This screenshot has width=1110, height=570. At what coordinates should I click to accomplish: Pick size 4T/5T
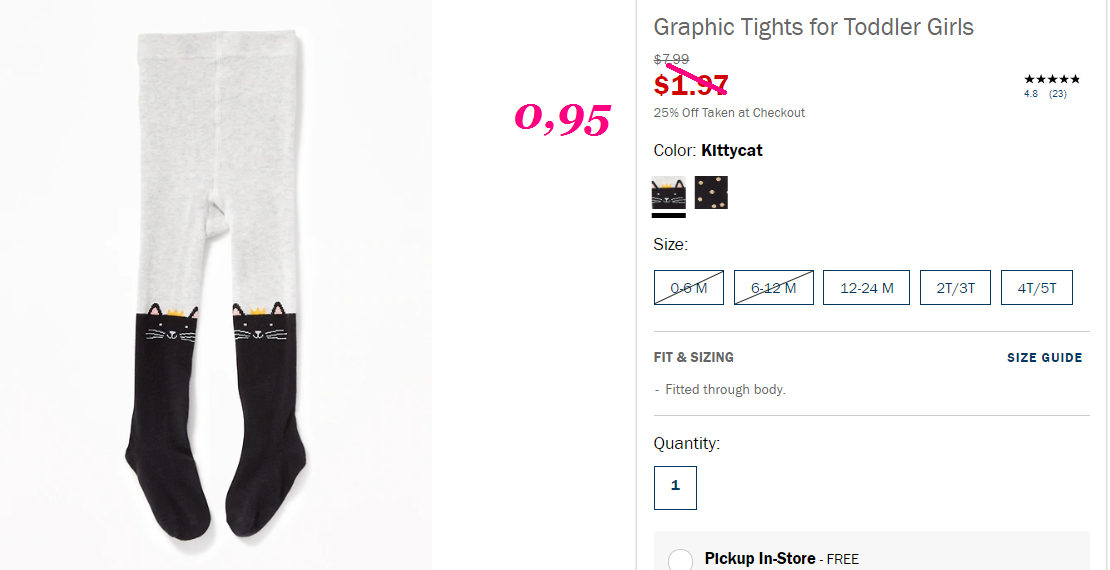click(x=1036, y=287)
